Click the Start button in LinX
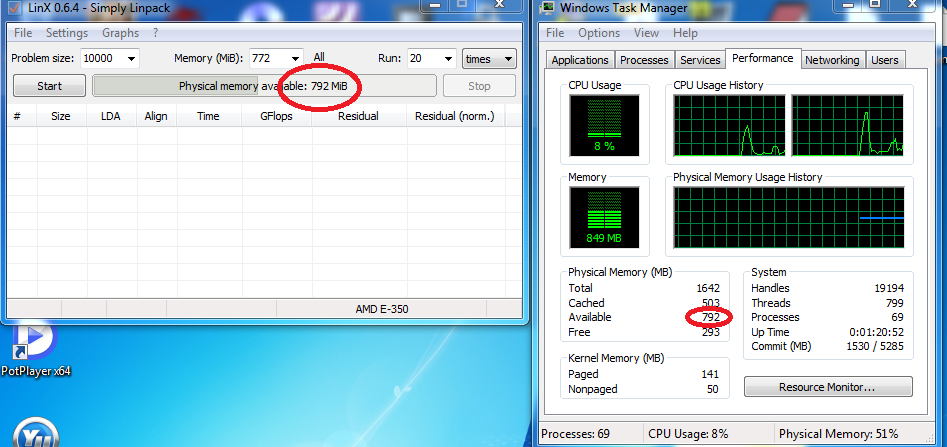Image resolution: width=947 pixels, height=447 pixels. pyautogui.click(x=50, y=86)
